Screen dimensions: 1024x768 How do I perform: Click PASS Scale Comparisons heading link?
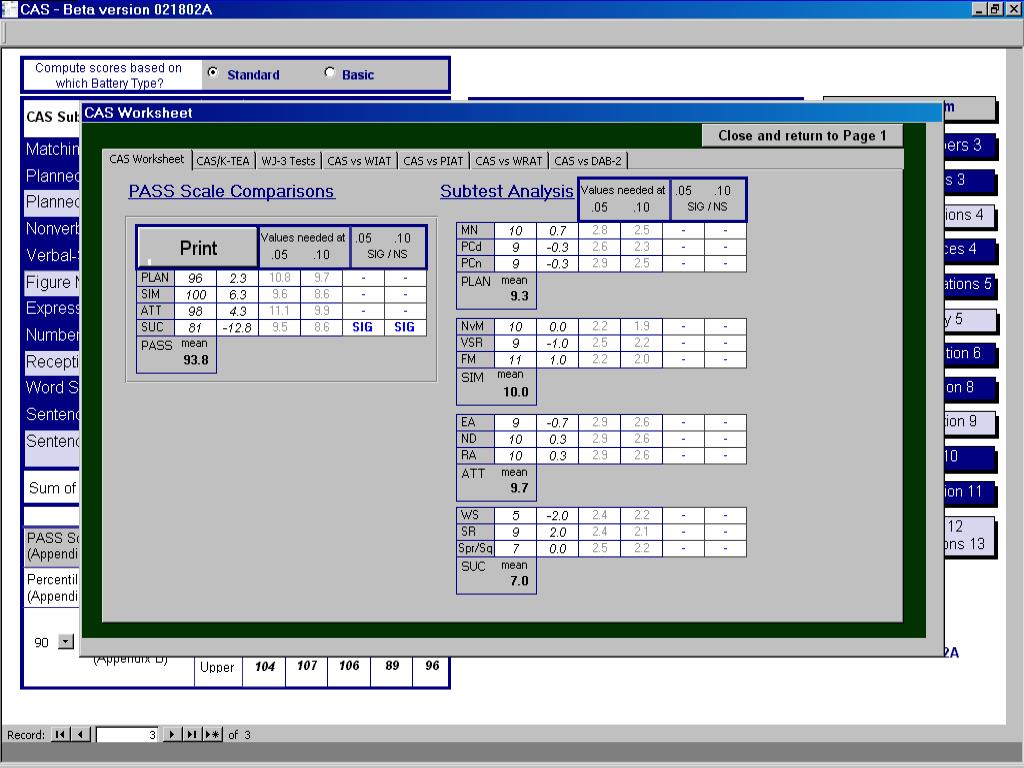pos(232,191)
